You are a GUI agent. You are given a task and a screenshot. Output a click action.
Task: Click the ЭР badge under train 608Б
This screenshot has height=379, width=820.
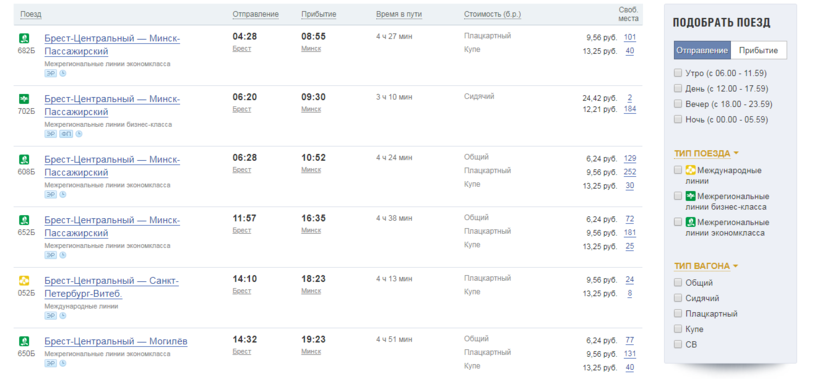(50, 194)
